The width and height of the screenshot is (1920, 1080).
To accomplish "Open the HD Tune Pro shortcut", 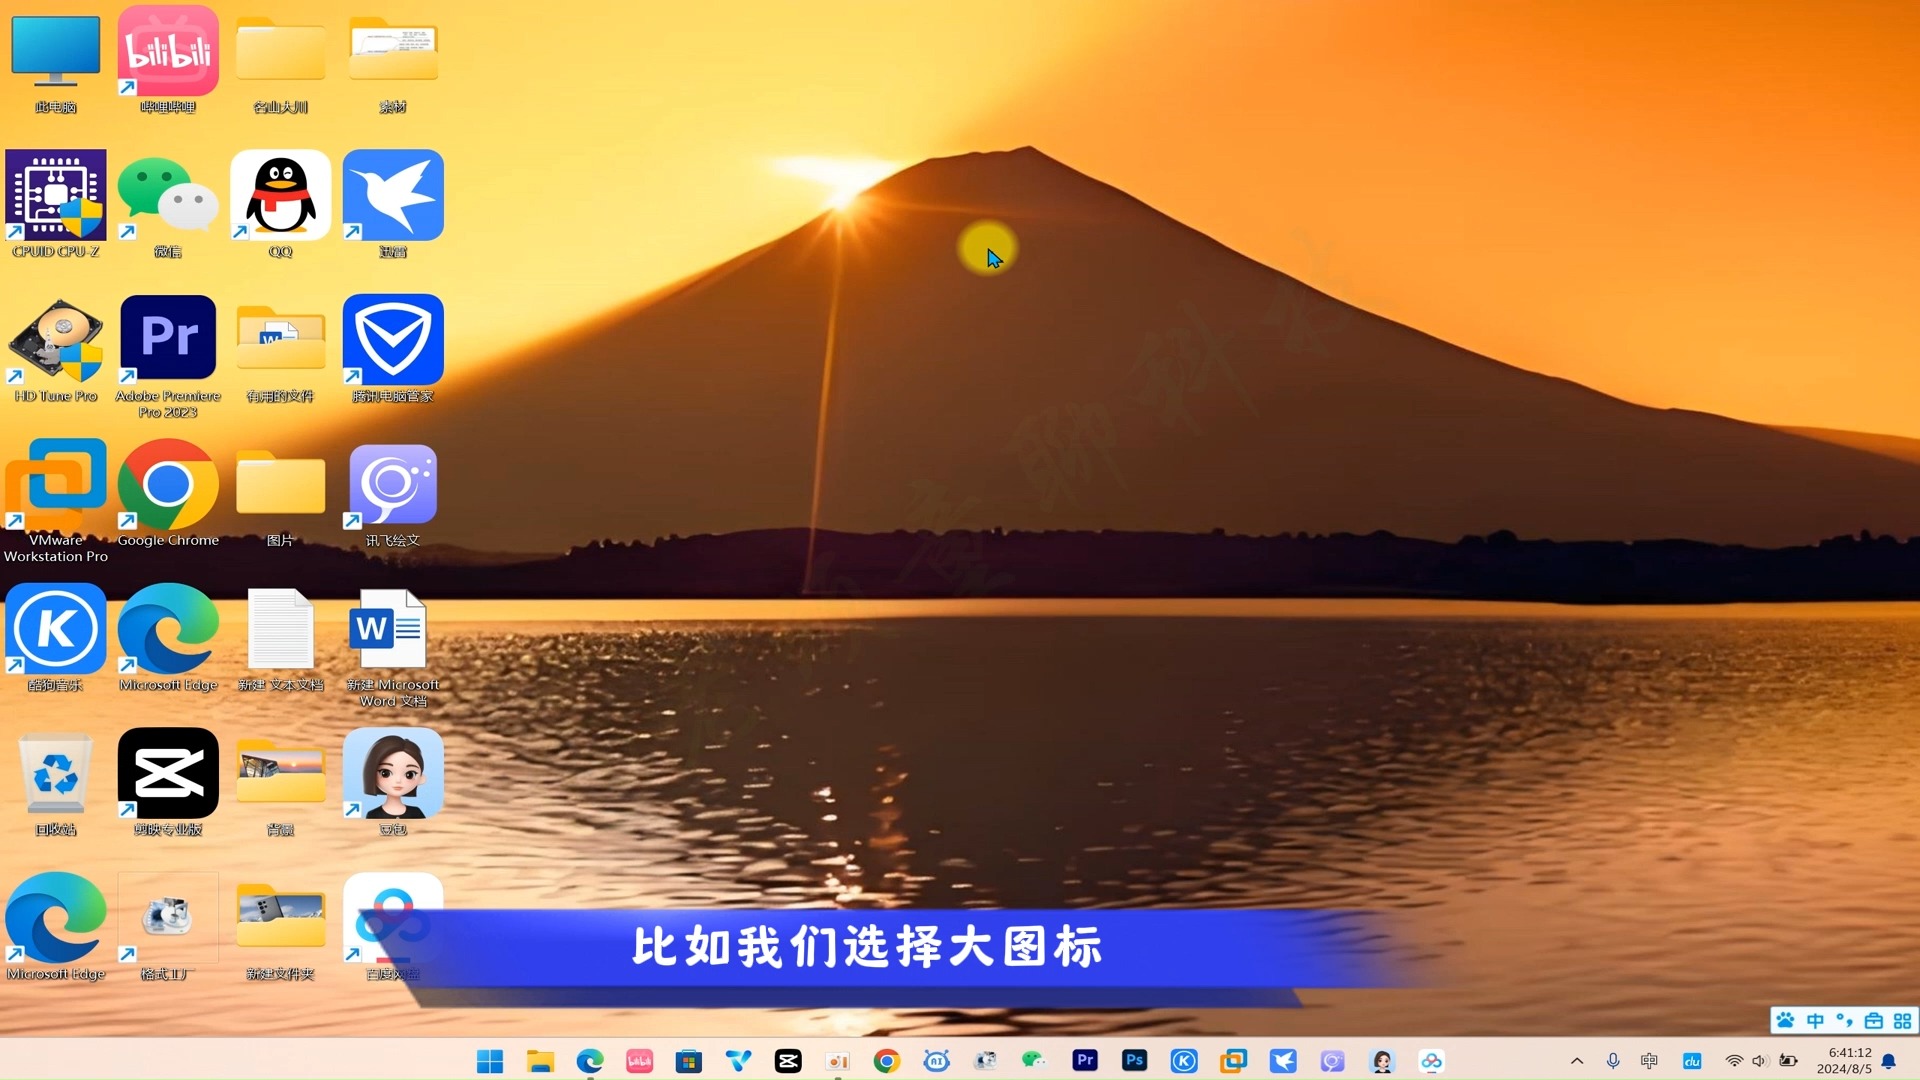I will 56,340.
